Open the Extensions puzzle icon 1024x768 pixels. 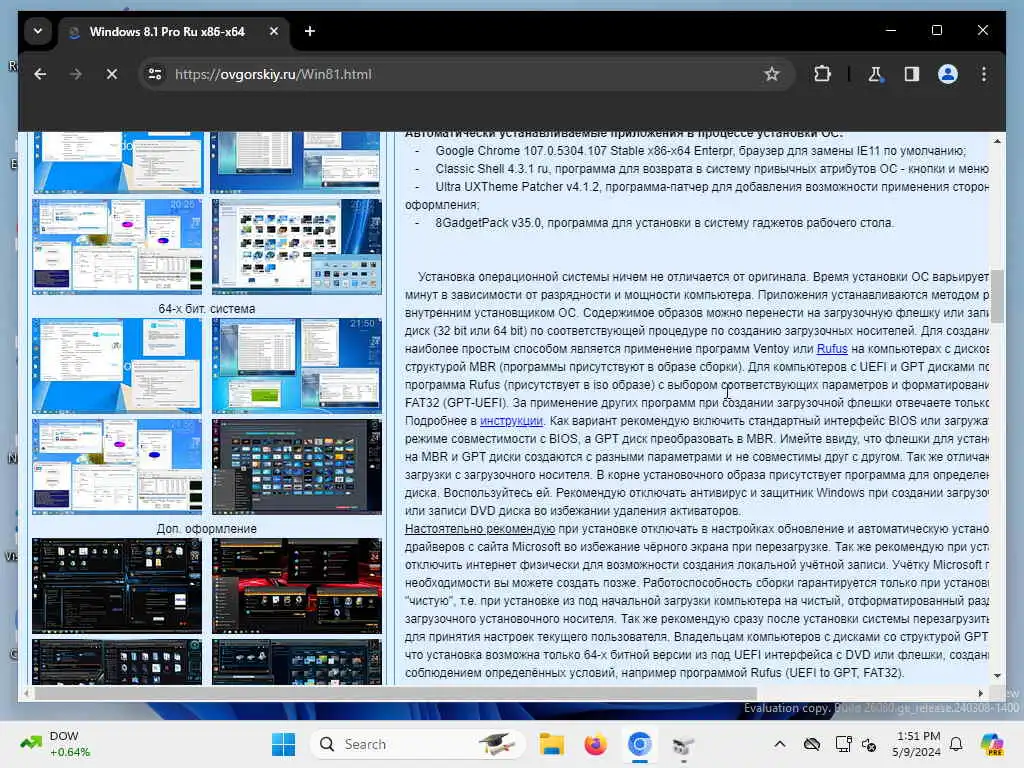(x=822, y=74)
